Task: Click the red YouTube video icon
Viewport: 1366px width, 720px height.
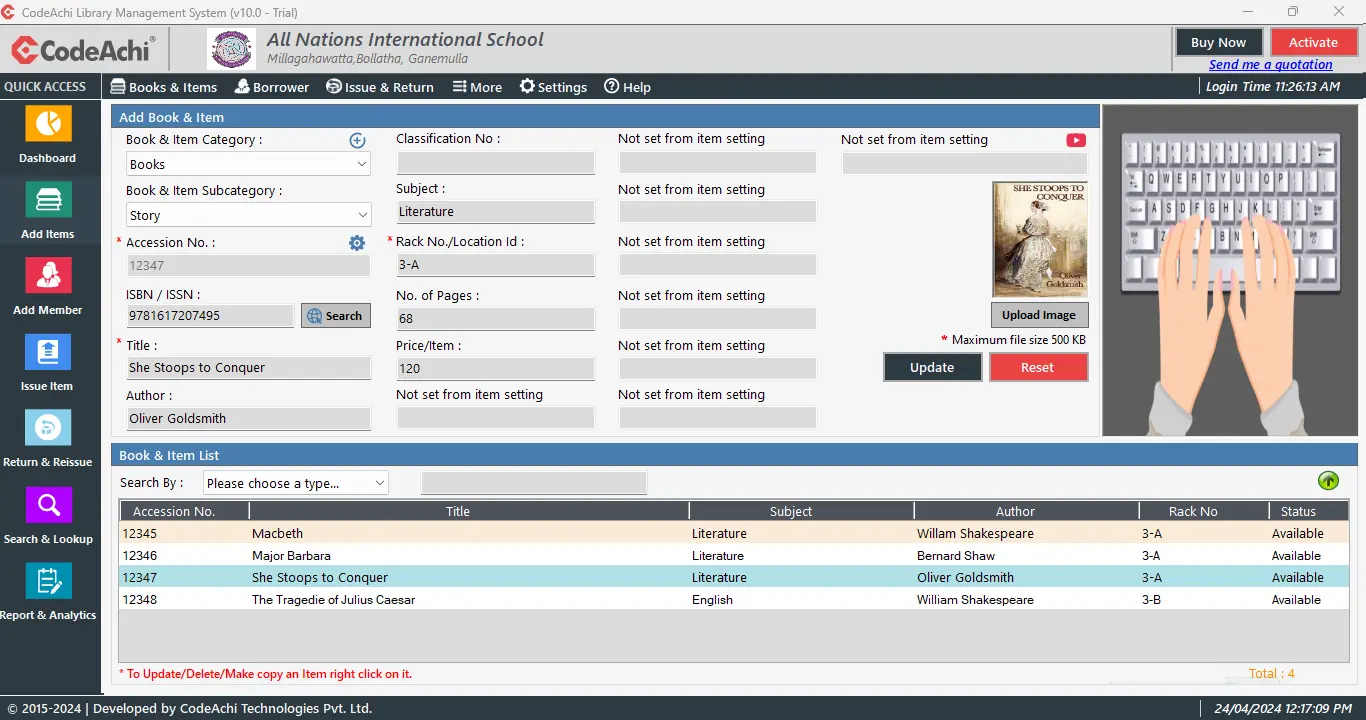Action: [1076, 140]
